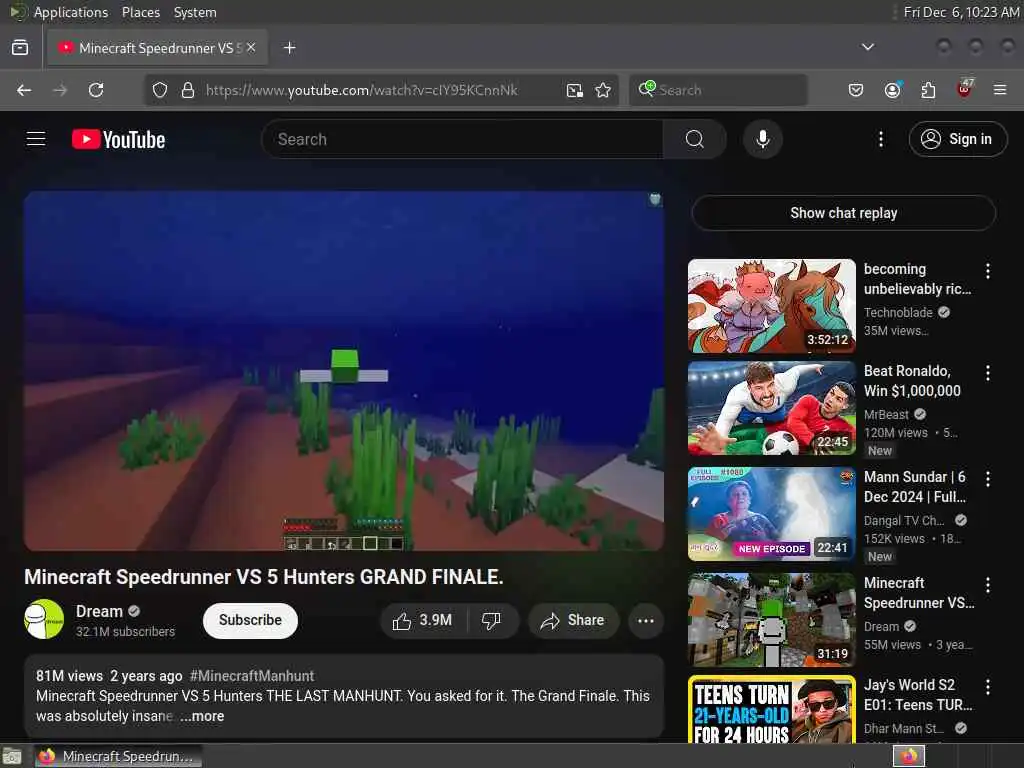The width and height of the screenshot is (1024, 768).
Task: Show chat replay
Action: tap(843, 213)
